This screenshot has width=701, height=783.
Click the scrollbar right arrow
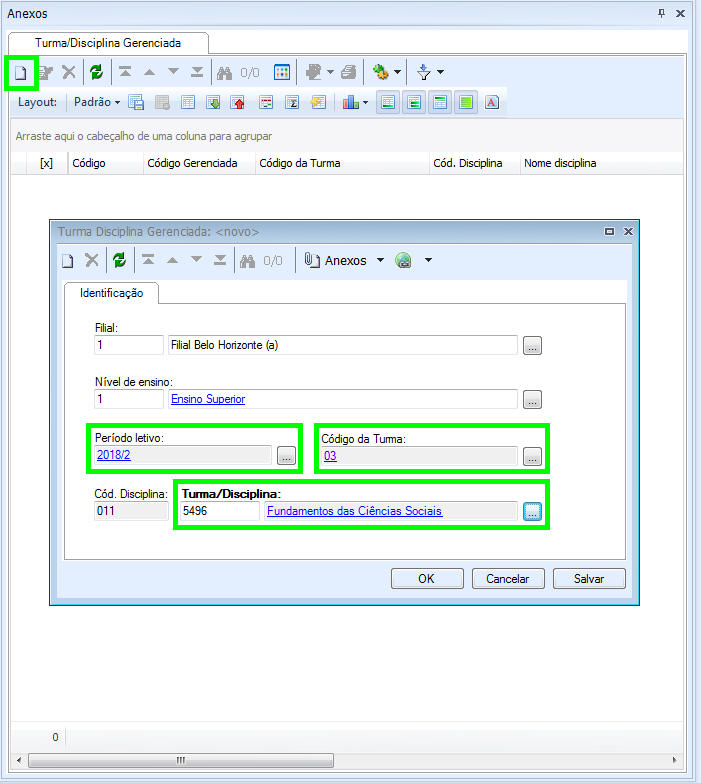[x=675, y=761]
